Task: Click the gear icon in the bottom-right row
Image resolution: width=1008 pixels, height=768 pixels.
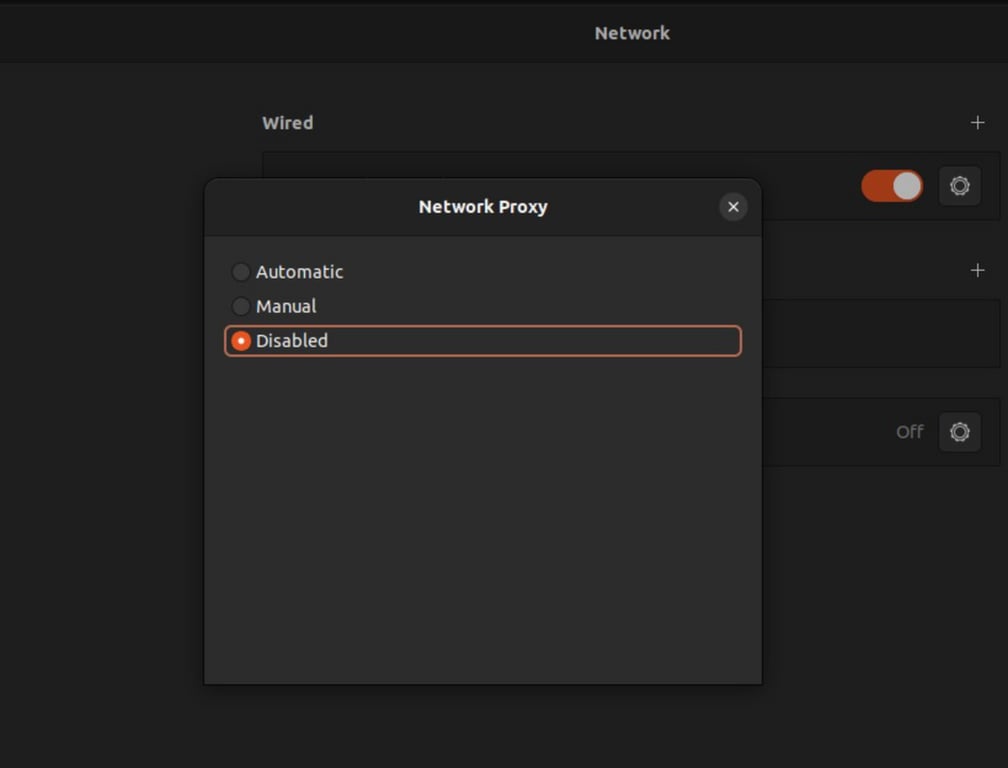Action: [x=959, y=432]
